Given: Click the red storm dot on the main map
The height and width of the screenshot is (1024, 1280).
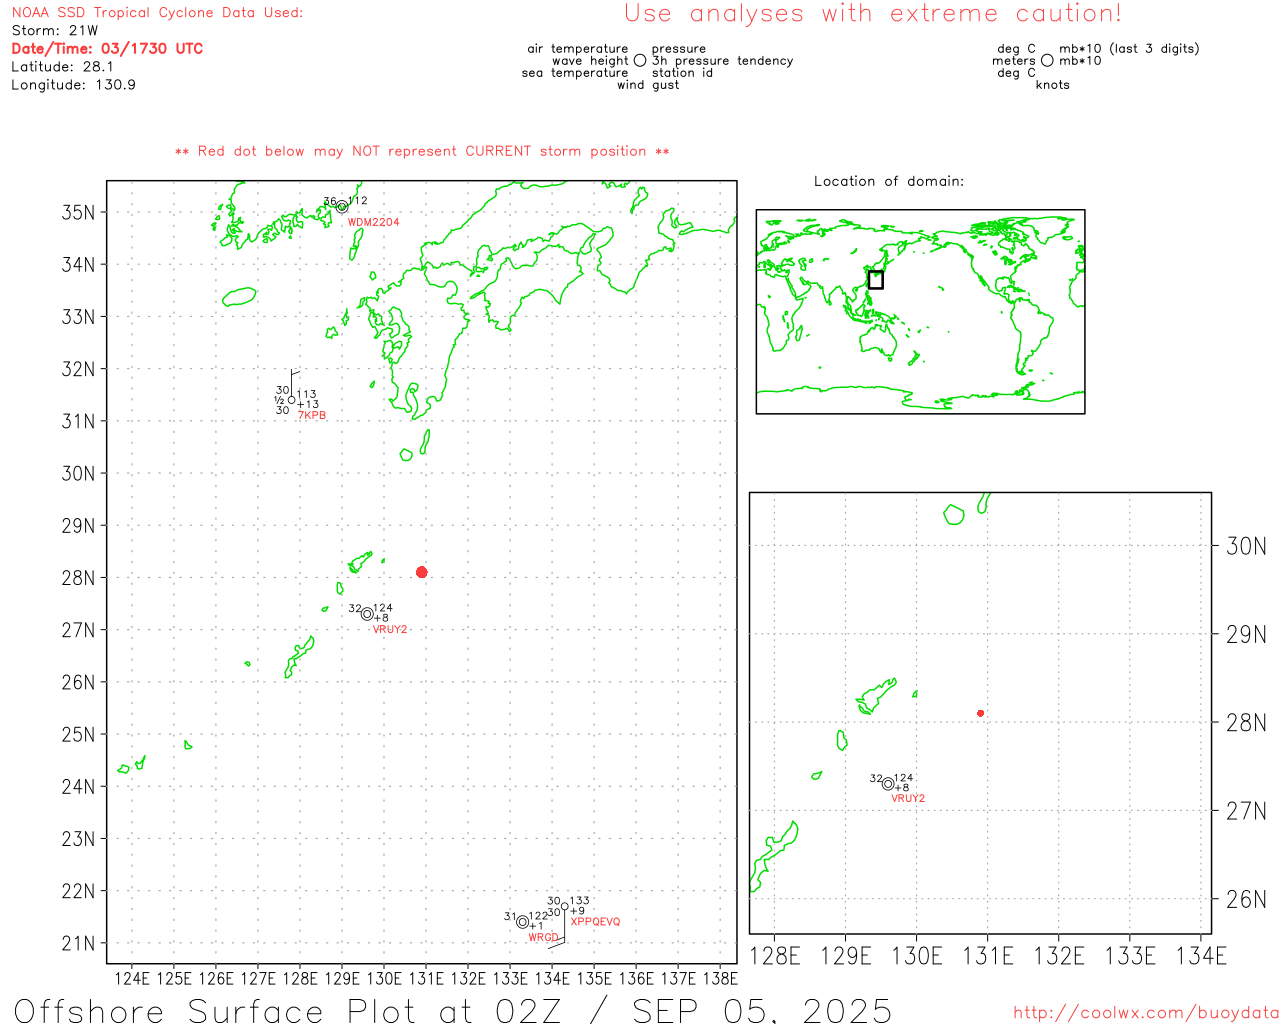Looking at the screenshot, I should tap(421, 572).
